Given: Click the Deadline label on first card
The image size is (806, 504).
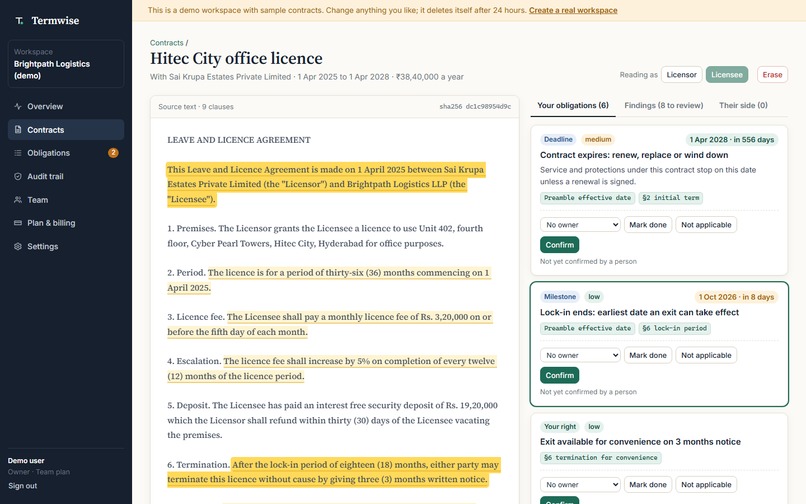Looking at the screenshot, I should coord(558,139).
